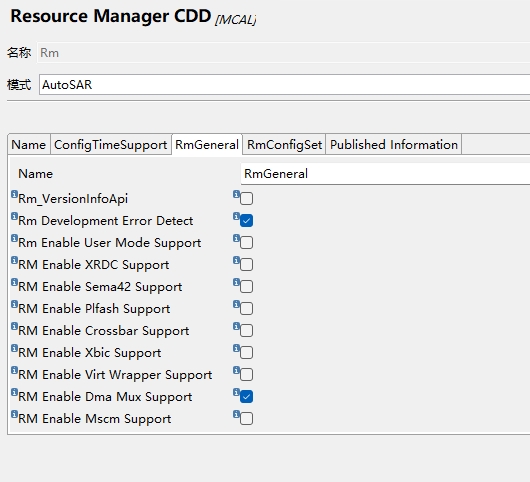Click the [MCAL] text in the title
The image size is (530, 482).
pyautogui.click(x=236, y=20)
